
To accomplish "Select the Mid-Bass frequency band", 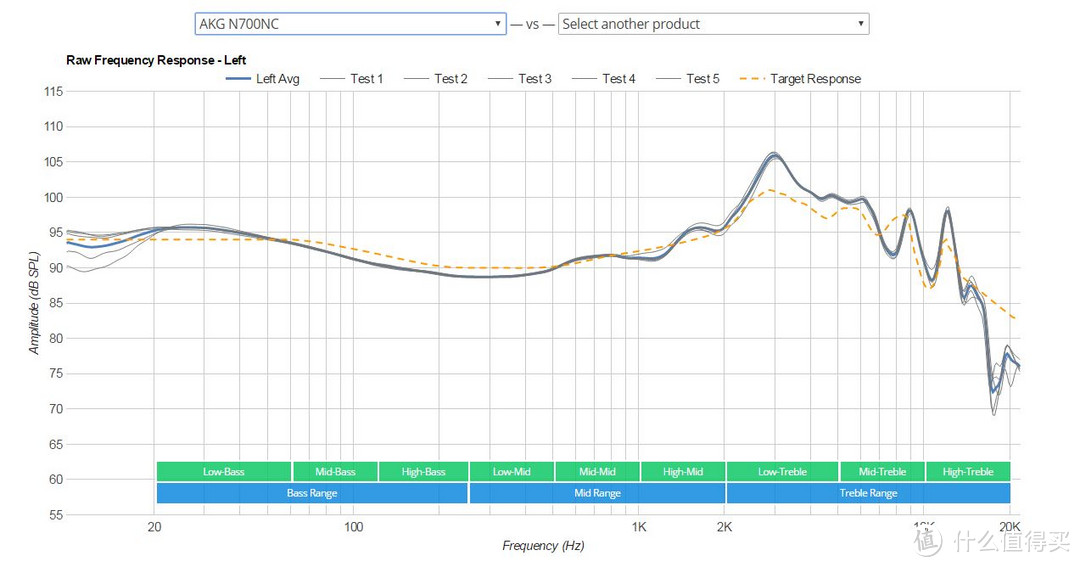I will click(335, 471).
